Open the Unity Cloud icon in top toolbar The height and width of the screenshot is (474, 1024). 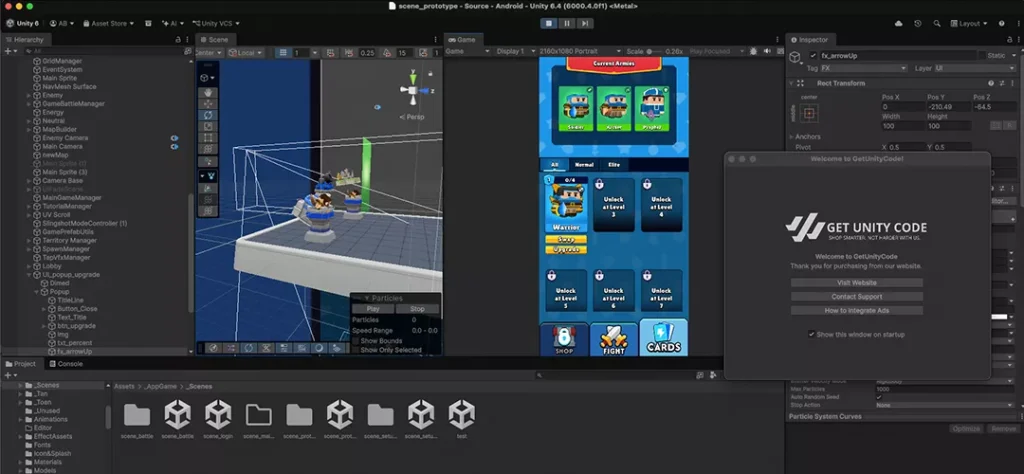point(899,24)
